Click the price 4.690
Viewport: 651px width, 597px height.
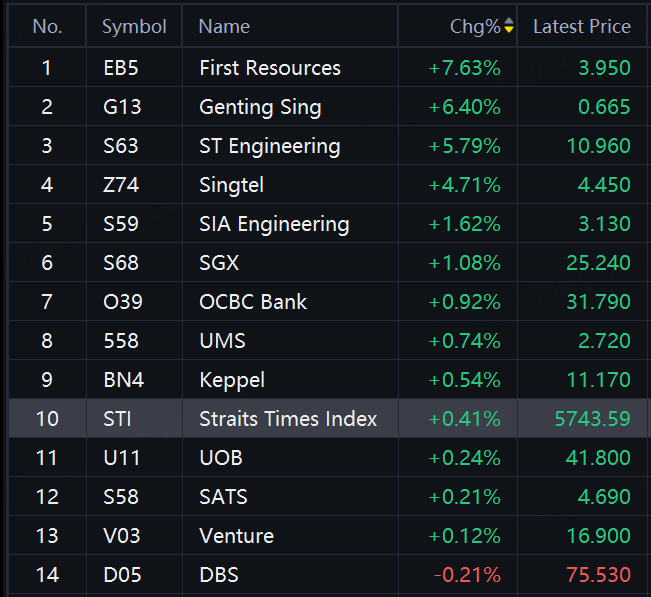(604, 497)
